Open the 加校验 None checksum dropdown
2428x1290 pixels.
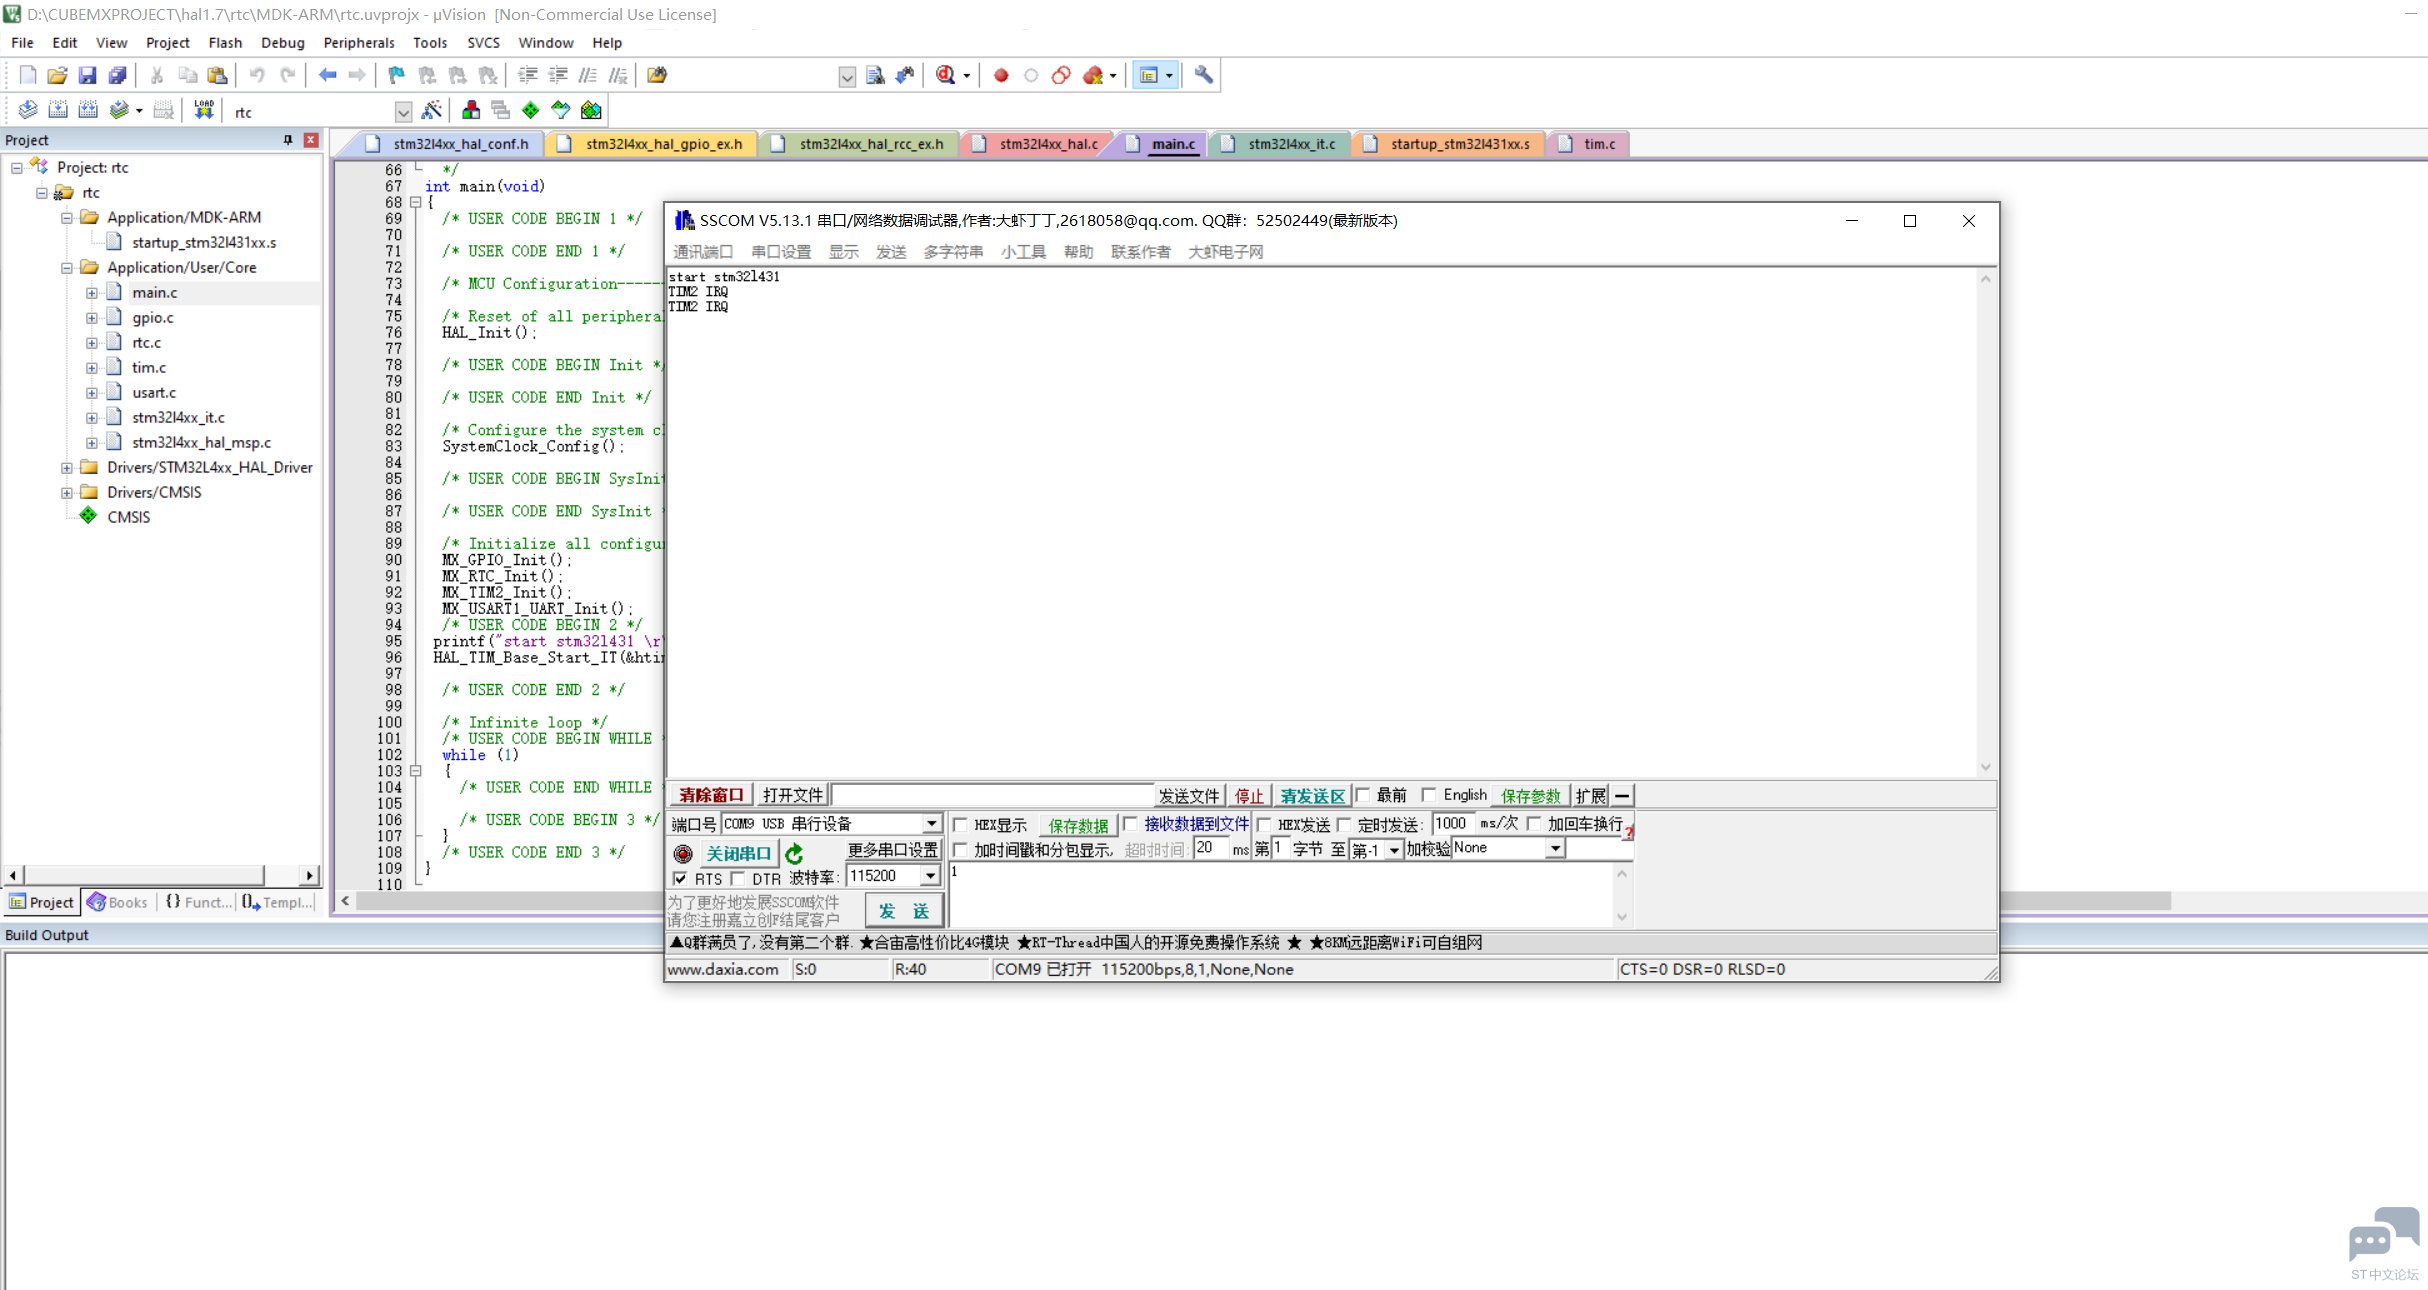1555,848
